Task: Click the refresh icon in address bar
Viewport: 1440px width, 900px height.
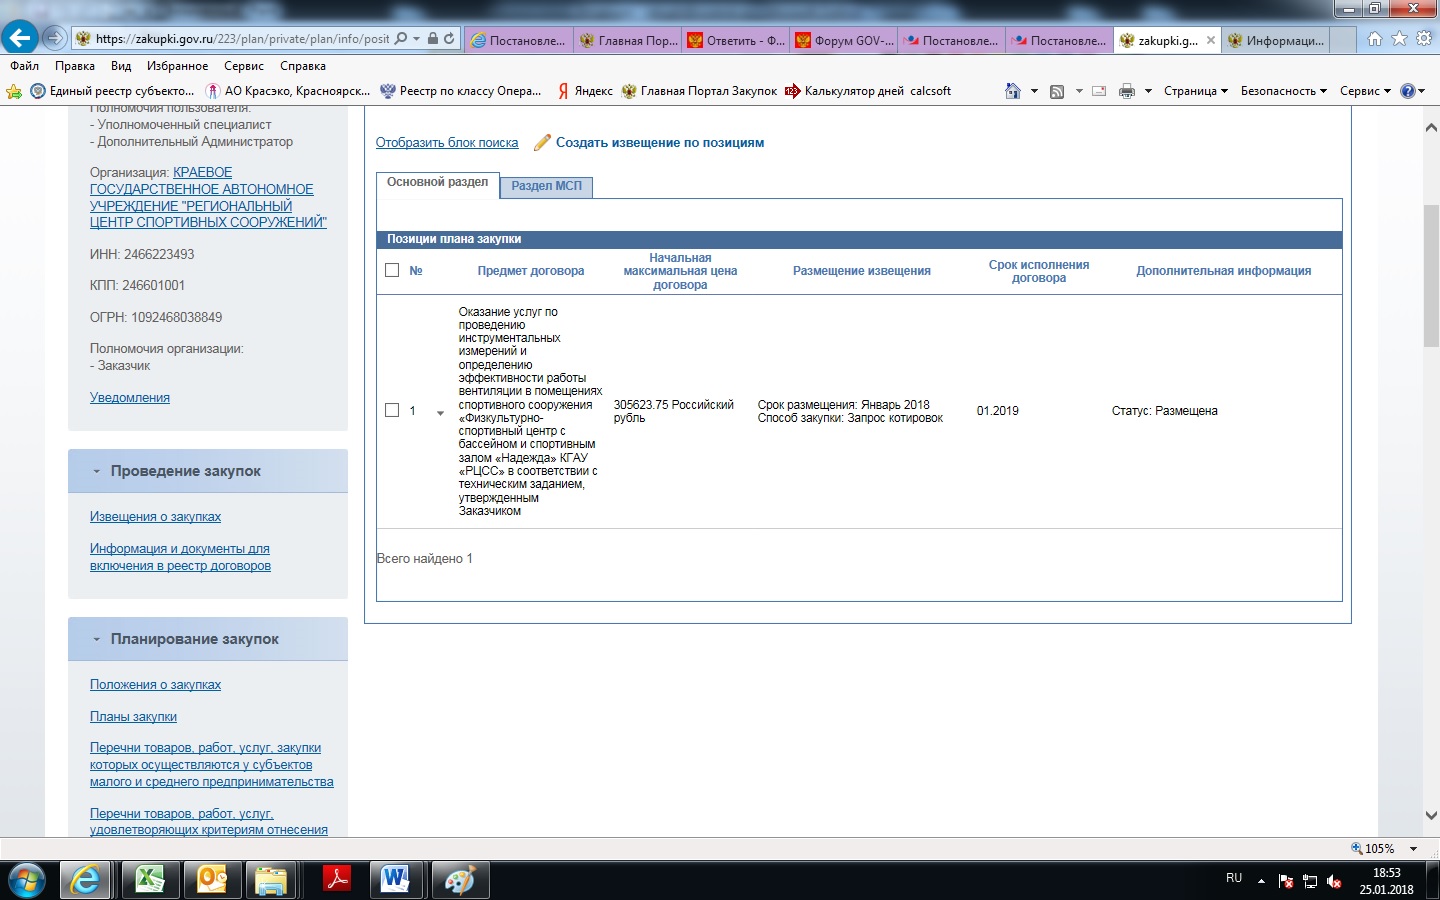Action: [x=449, y=39]
